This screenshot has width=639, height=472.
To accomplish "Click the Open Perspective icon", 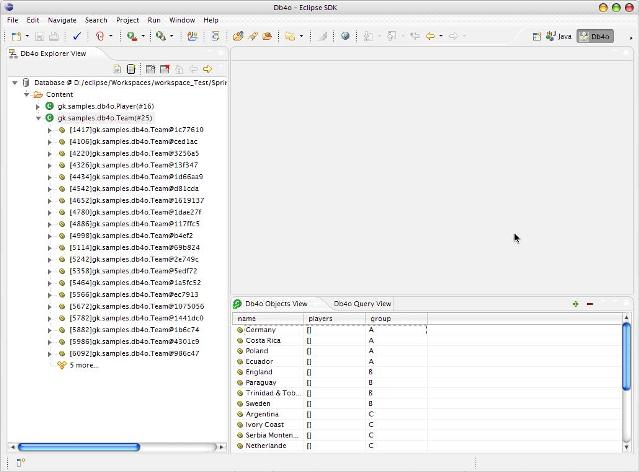I will point(537,36).
